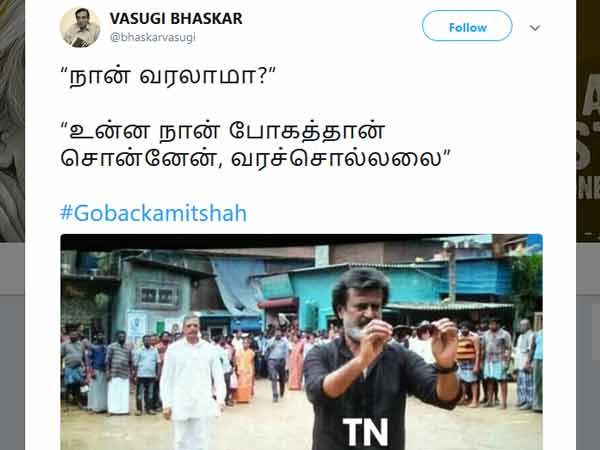Open the @bhaskarvasugi handle link
The width and height of the screenshot is (600, 450).
tap(153, 37)
